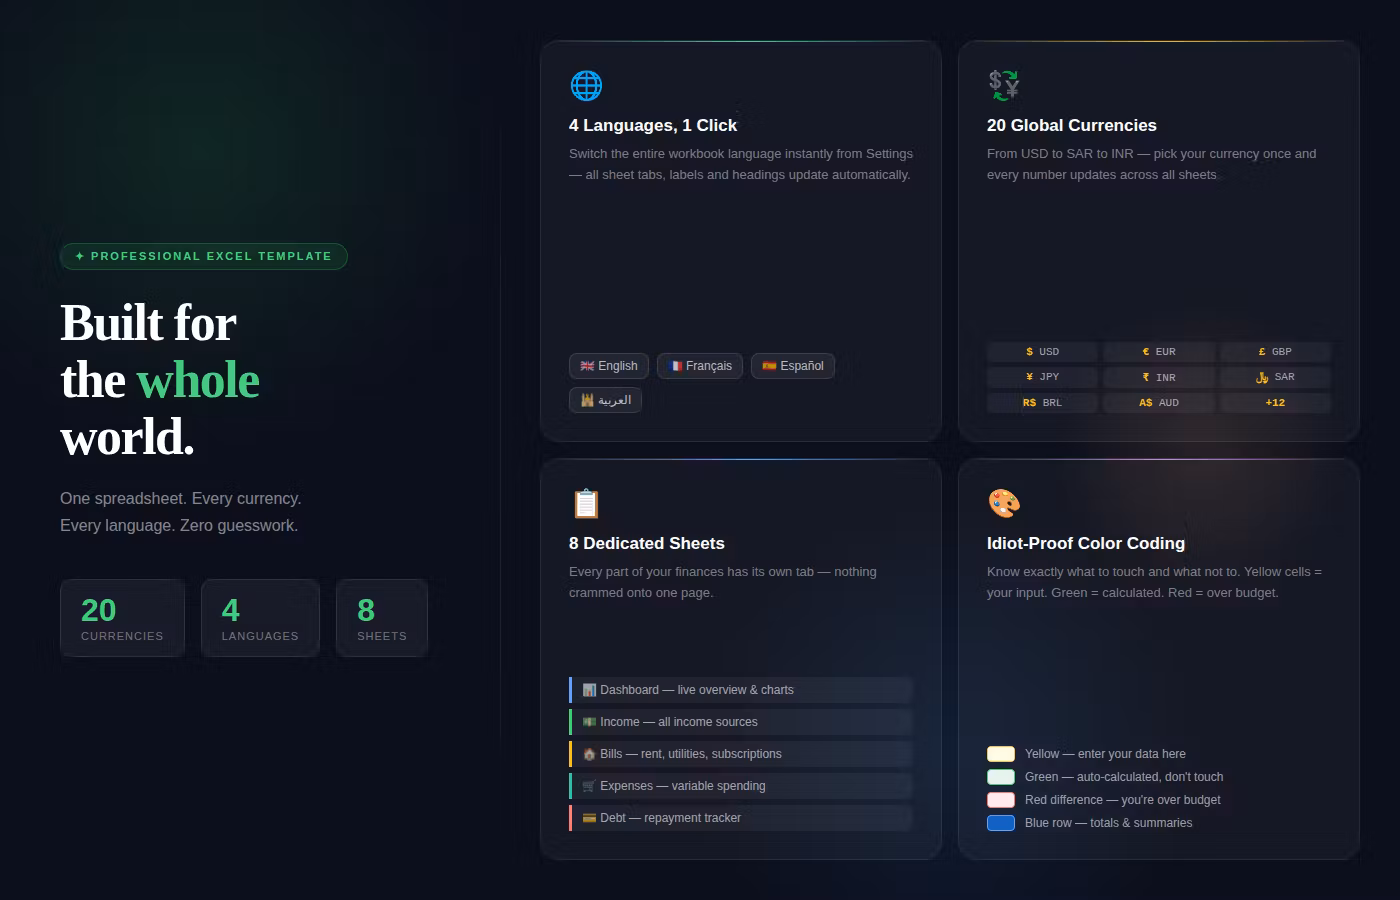The width and height of the screenshot is (1400, 900).
Task: Choose the Español language chip
Action: [x=793, y=366]
